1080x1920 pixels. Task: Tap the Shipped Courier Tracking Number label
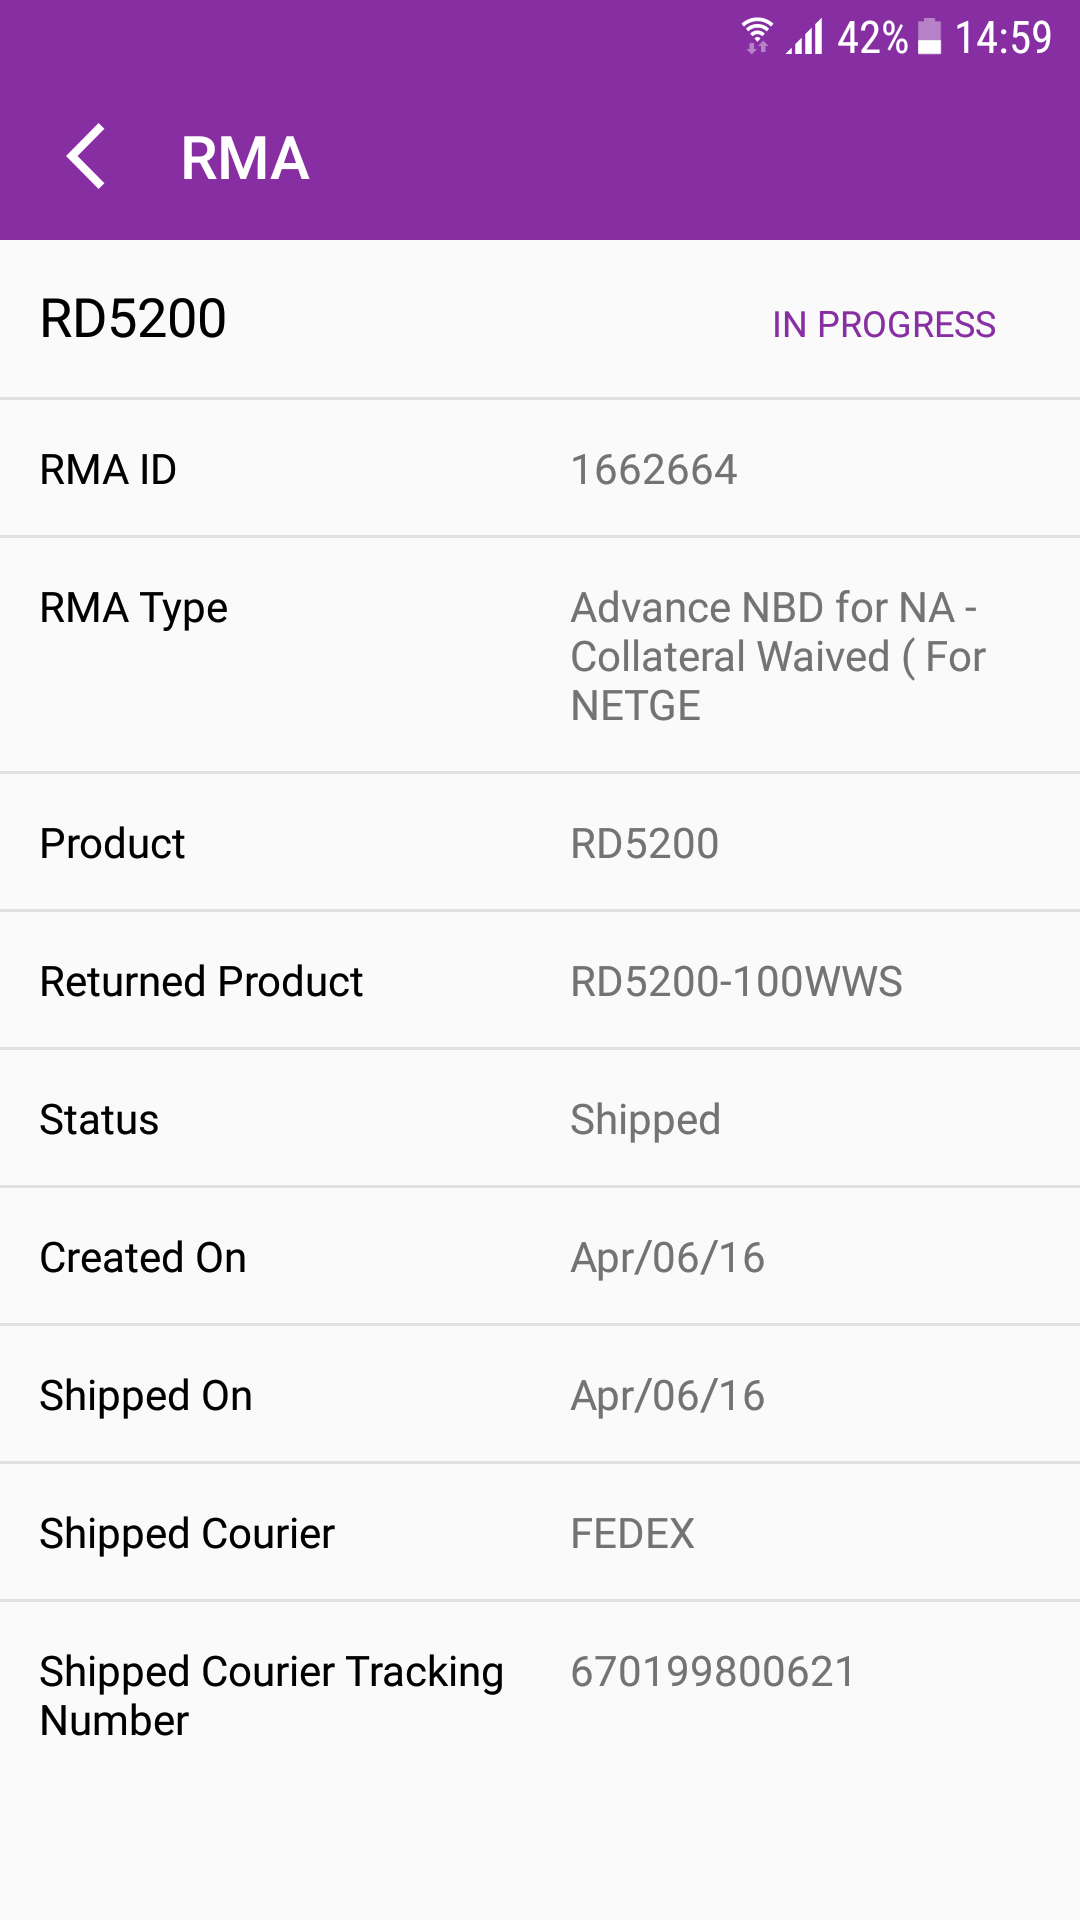[272, 1697]
